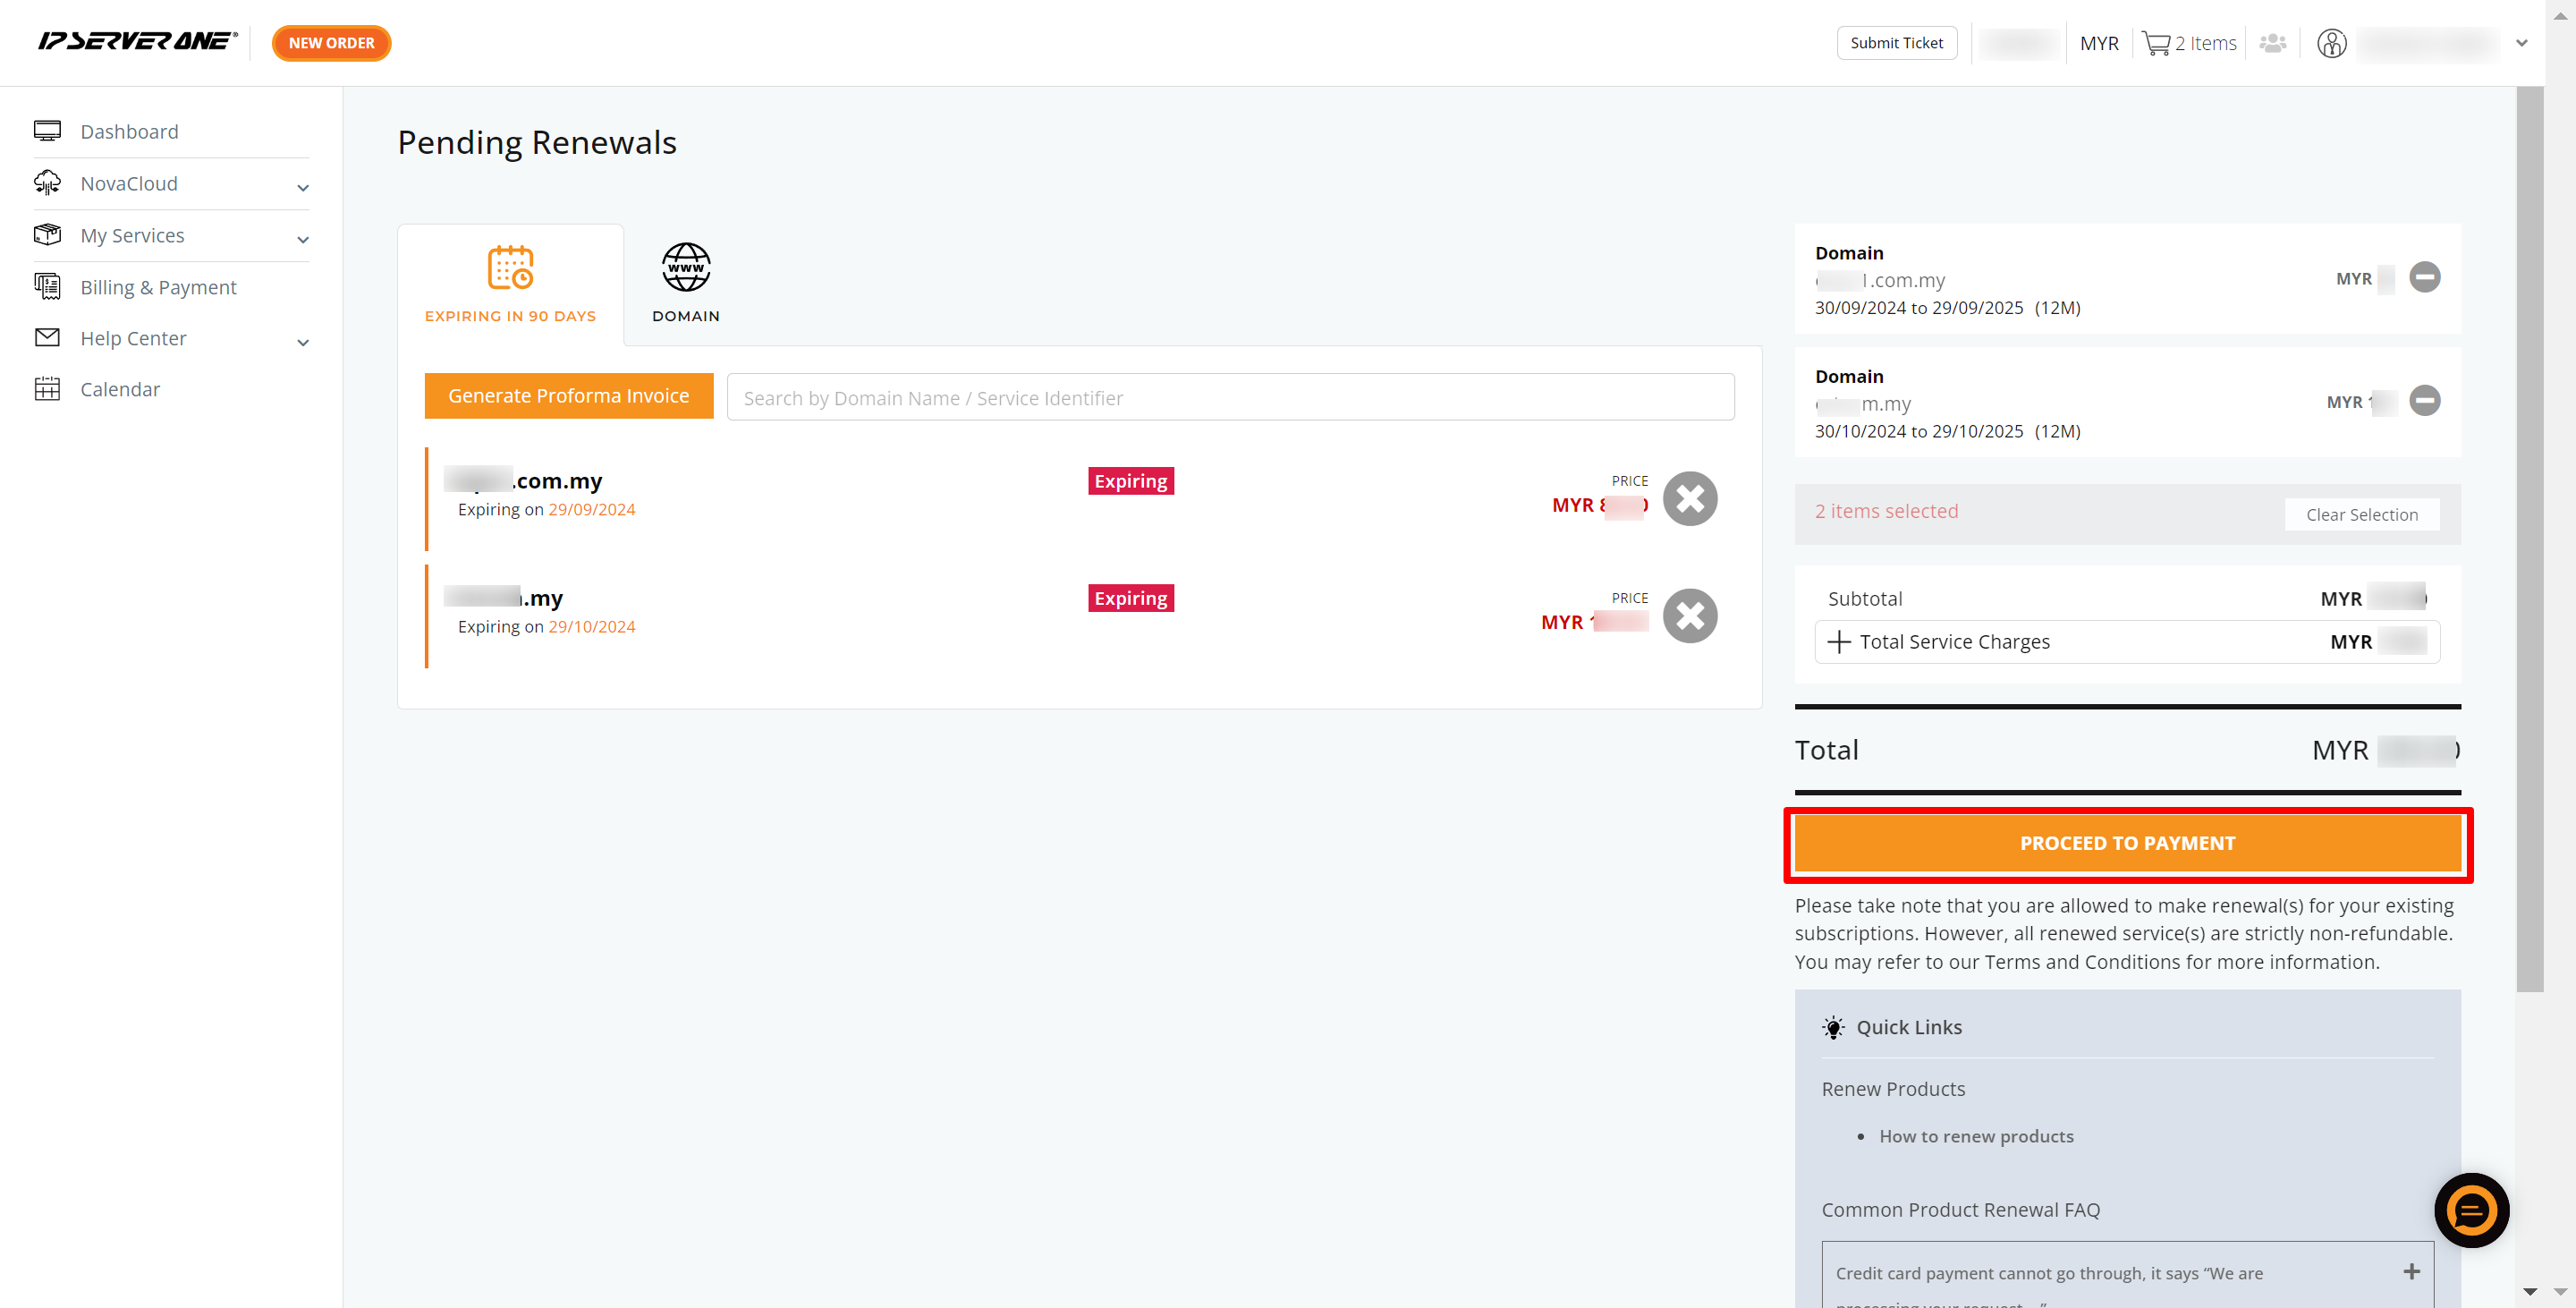
Task: Focus the domain name search field
Action: [x=1230, y=398]
